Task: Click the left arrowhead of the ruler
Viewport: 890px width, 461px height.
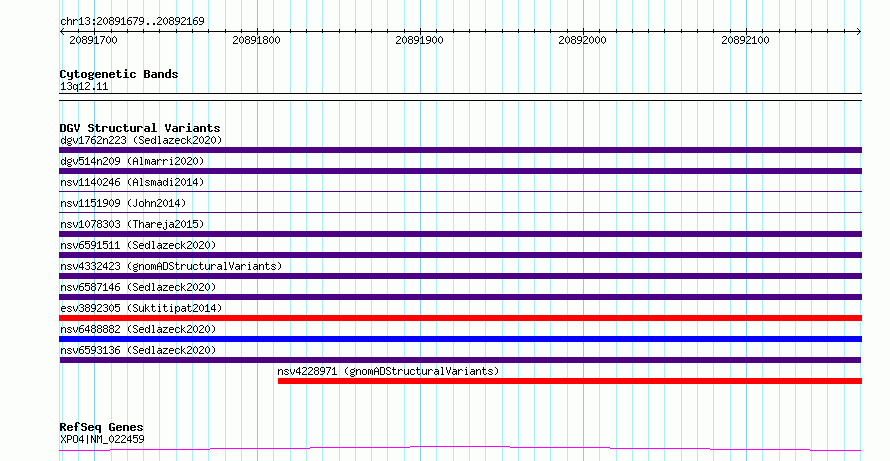Action: (62, 31)
